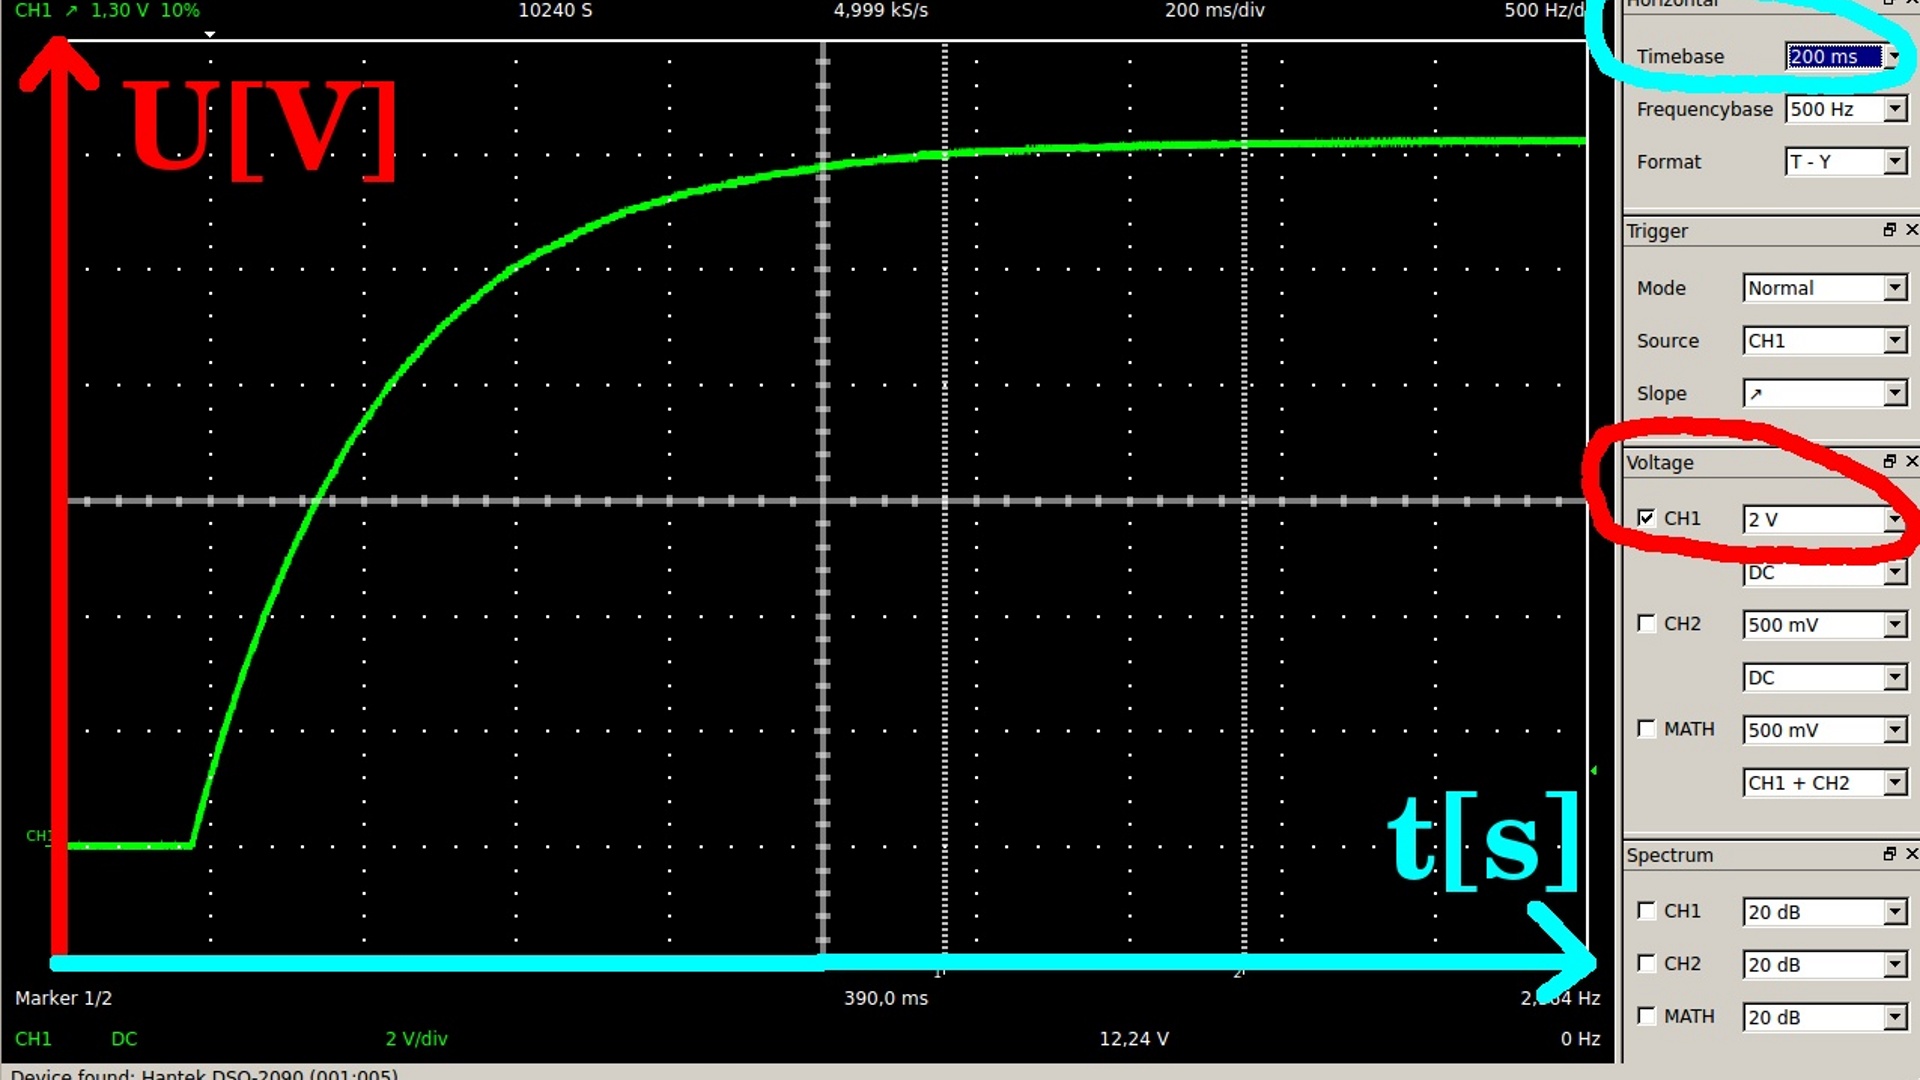Click trigger position marker atop graph
The image size is (1920, 1080).
pyautogui.click(x=210, y=35)
